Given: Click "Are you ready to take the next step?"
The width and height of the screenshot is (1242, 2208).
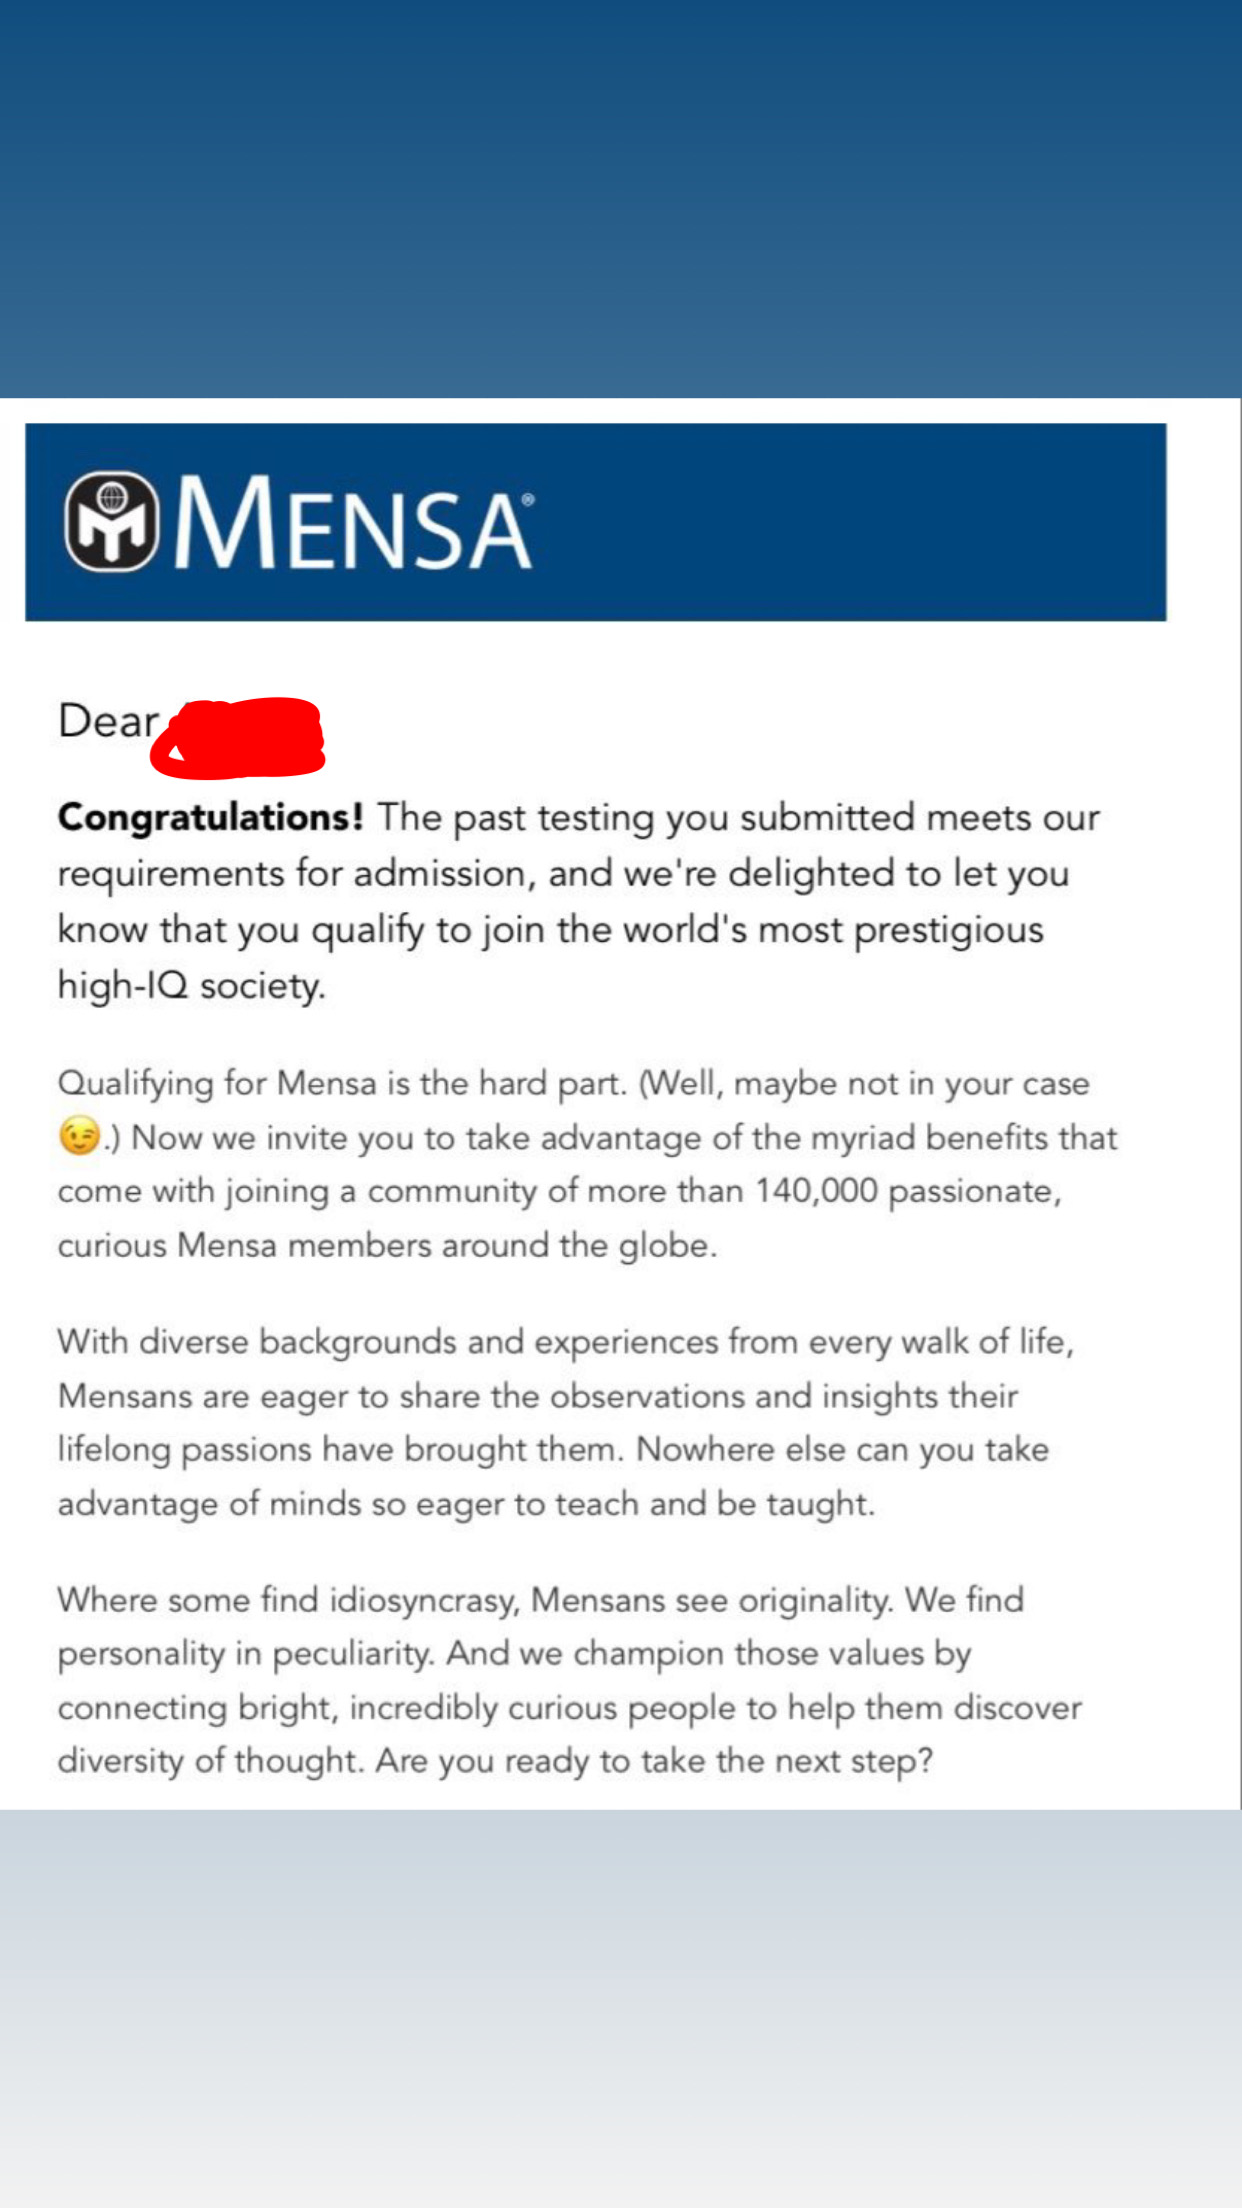Looking at the screenshot, I should [x=654, y=1761].
